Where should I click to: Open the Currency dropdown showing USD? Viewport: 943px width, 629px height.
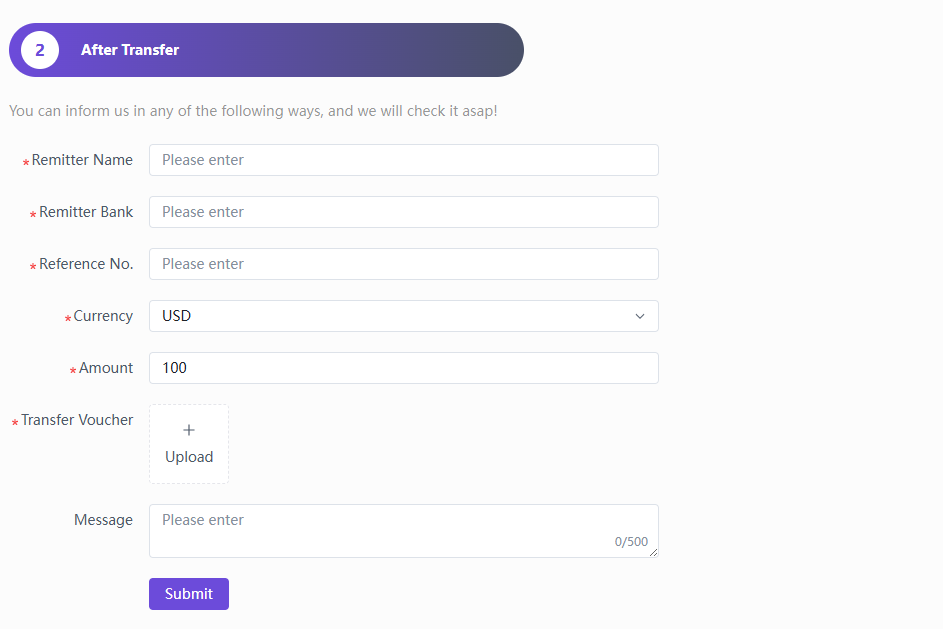click(x=404, y=316)
